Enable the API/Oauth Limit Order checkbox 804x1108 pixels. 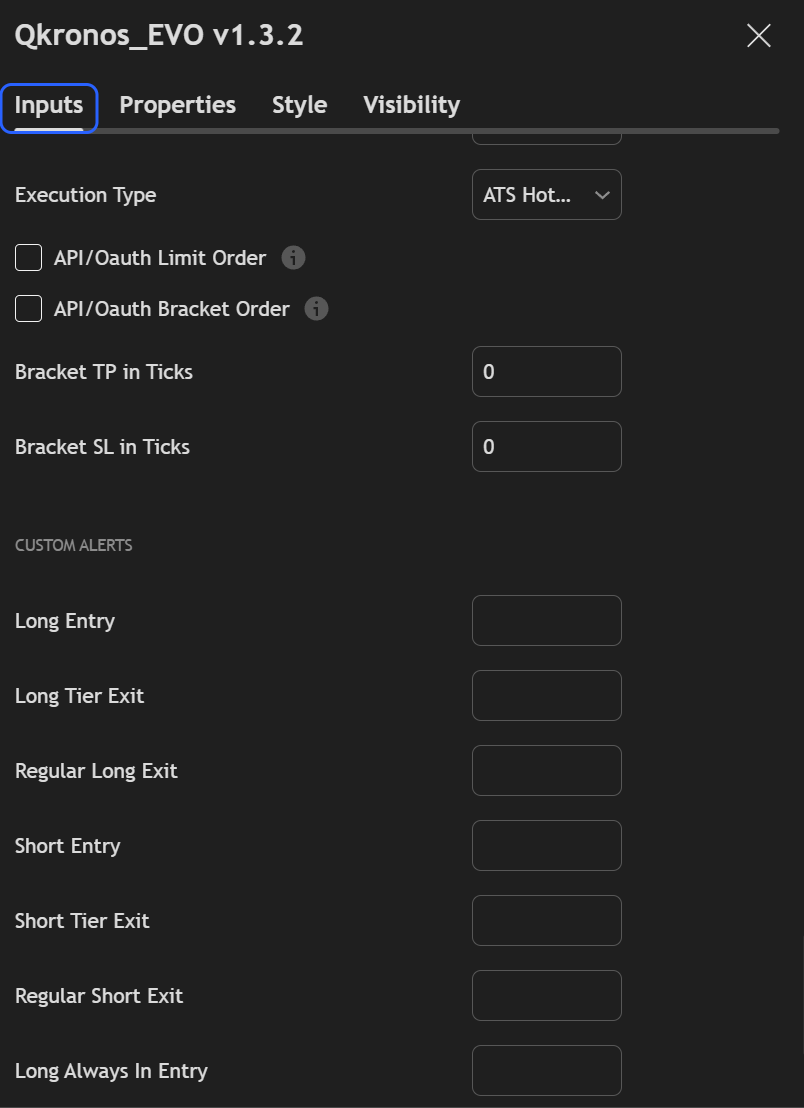click(29, 258)
